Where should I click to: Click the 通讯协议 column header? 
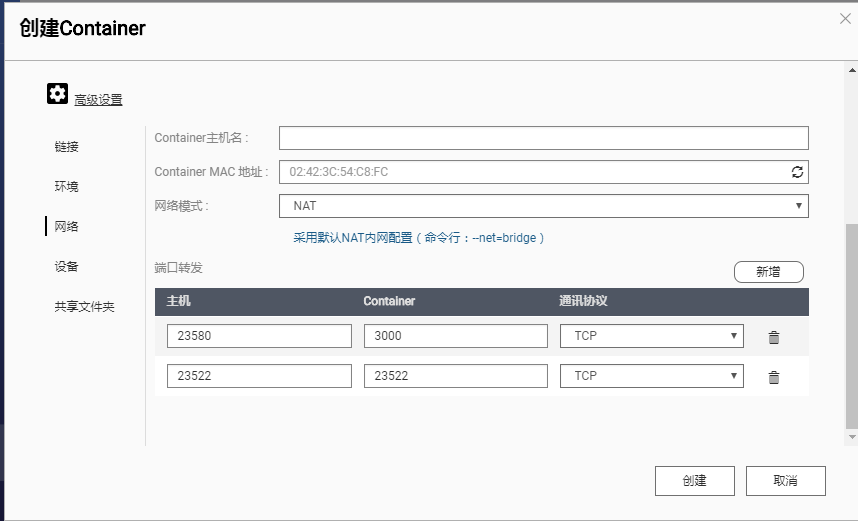click(x=583, y=301)
